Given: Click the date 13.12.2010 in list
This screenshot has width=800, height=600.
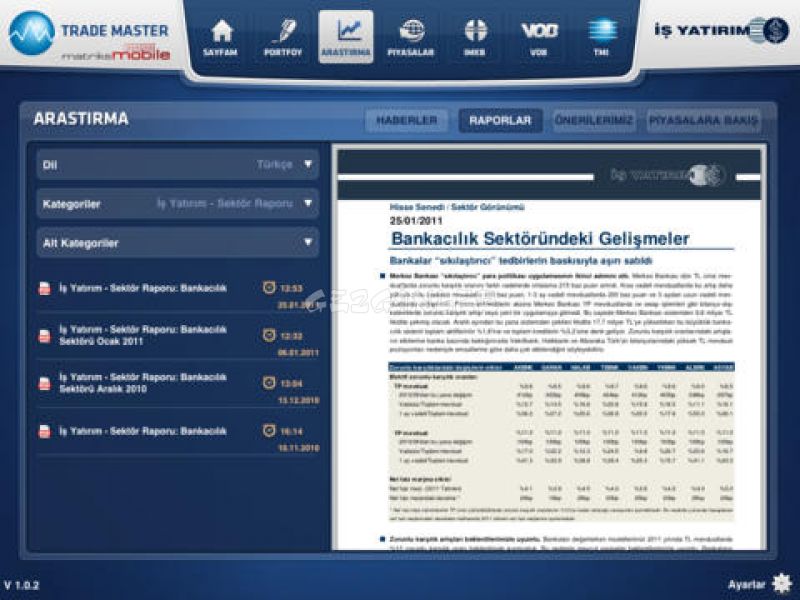Looking at the screenshot, I should click(x=298, y=401).
